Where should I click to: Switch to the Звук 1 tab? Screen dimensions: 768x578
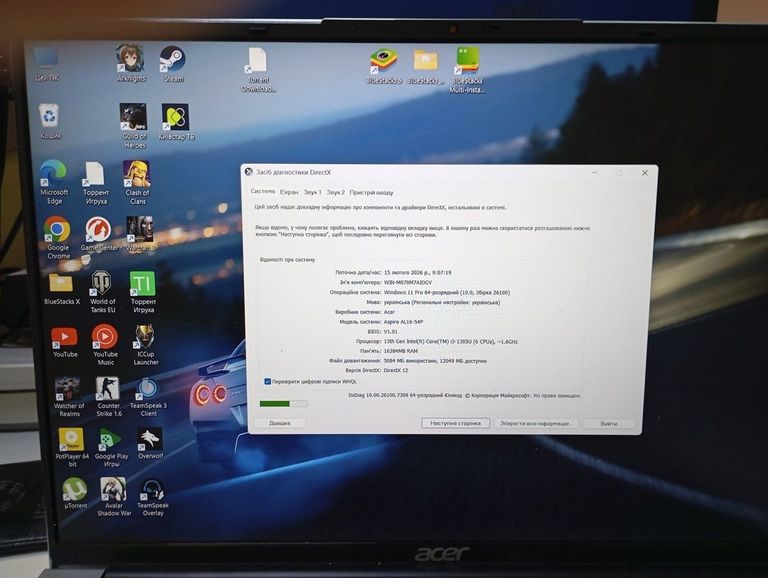312,192
